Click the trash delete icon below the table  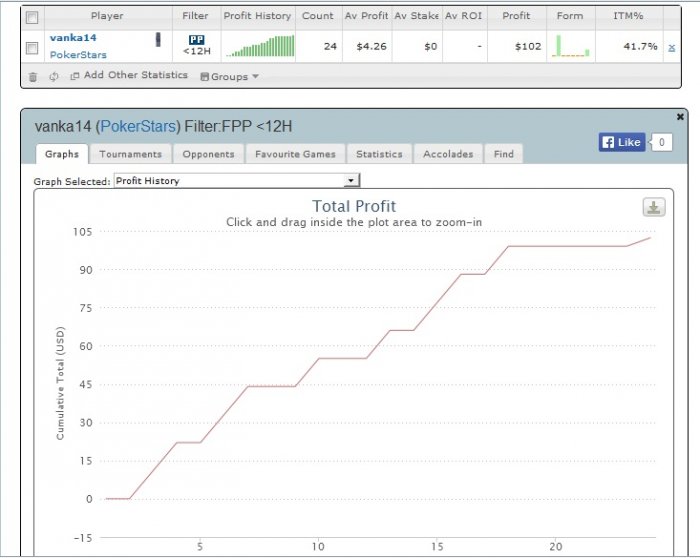(33, 77)
